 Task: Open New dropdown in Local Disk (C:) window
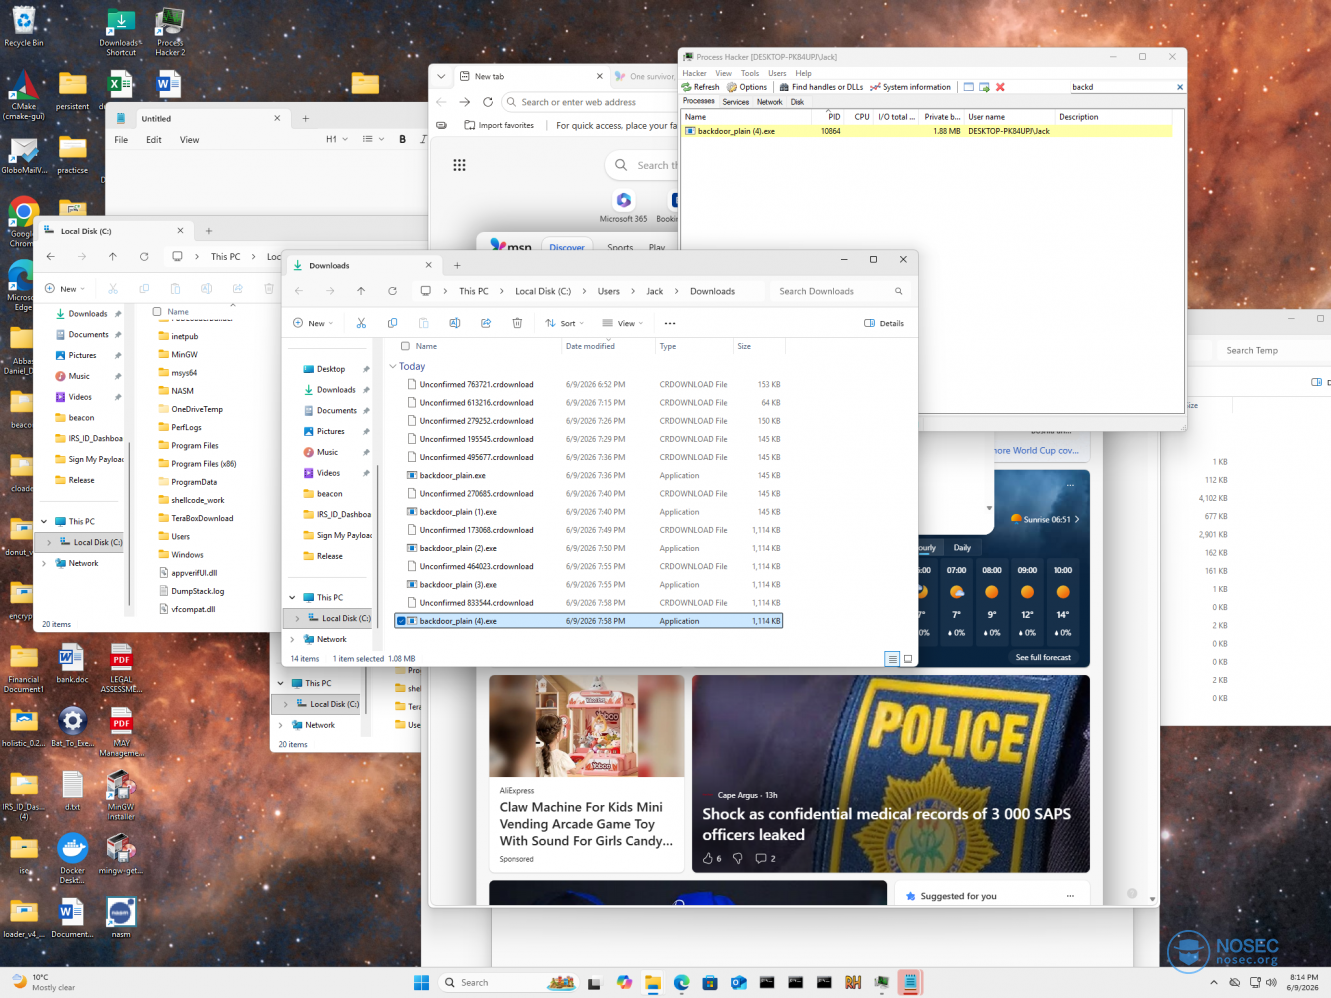click(65, 289)
